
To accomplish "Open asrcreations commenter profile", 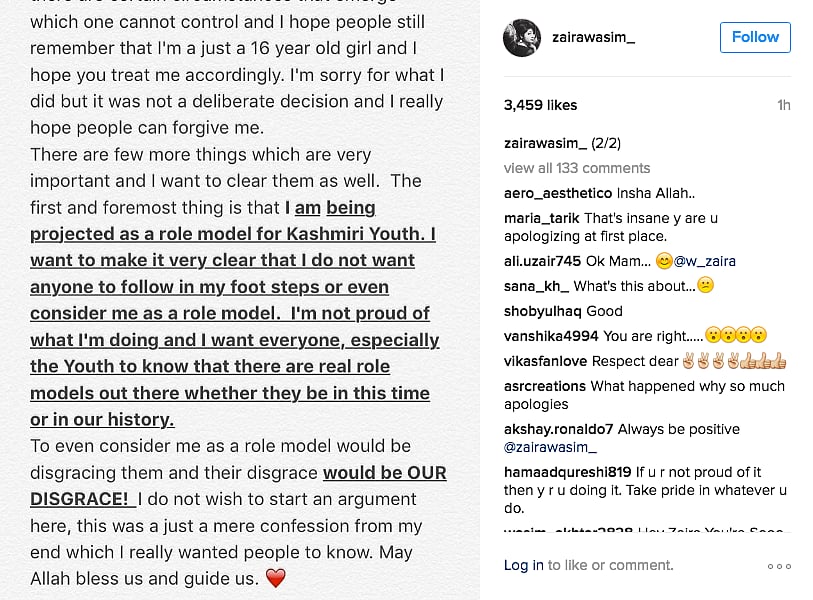I will (x=545, y=386).
